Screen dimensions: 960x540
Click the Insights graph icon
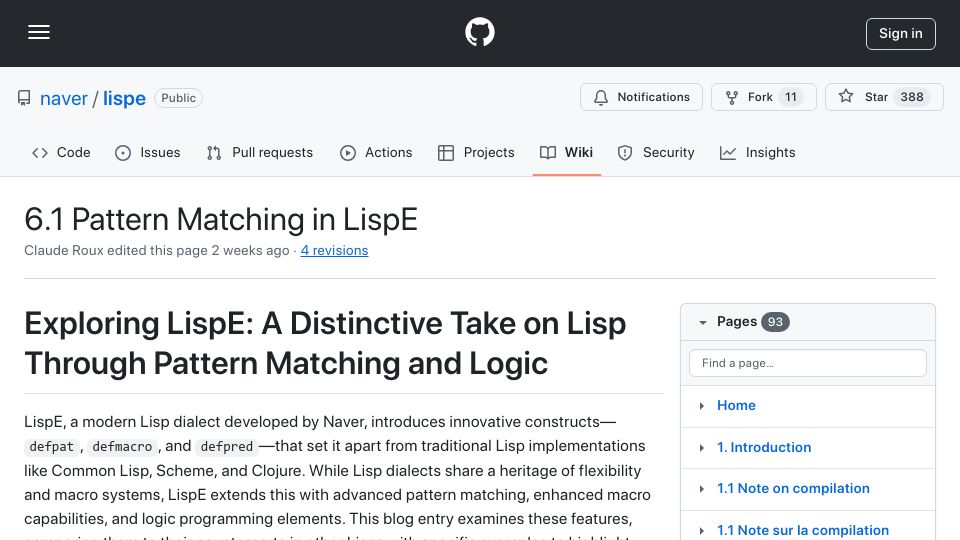click(x=727, y=153)
